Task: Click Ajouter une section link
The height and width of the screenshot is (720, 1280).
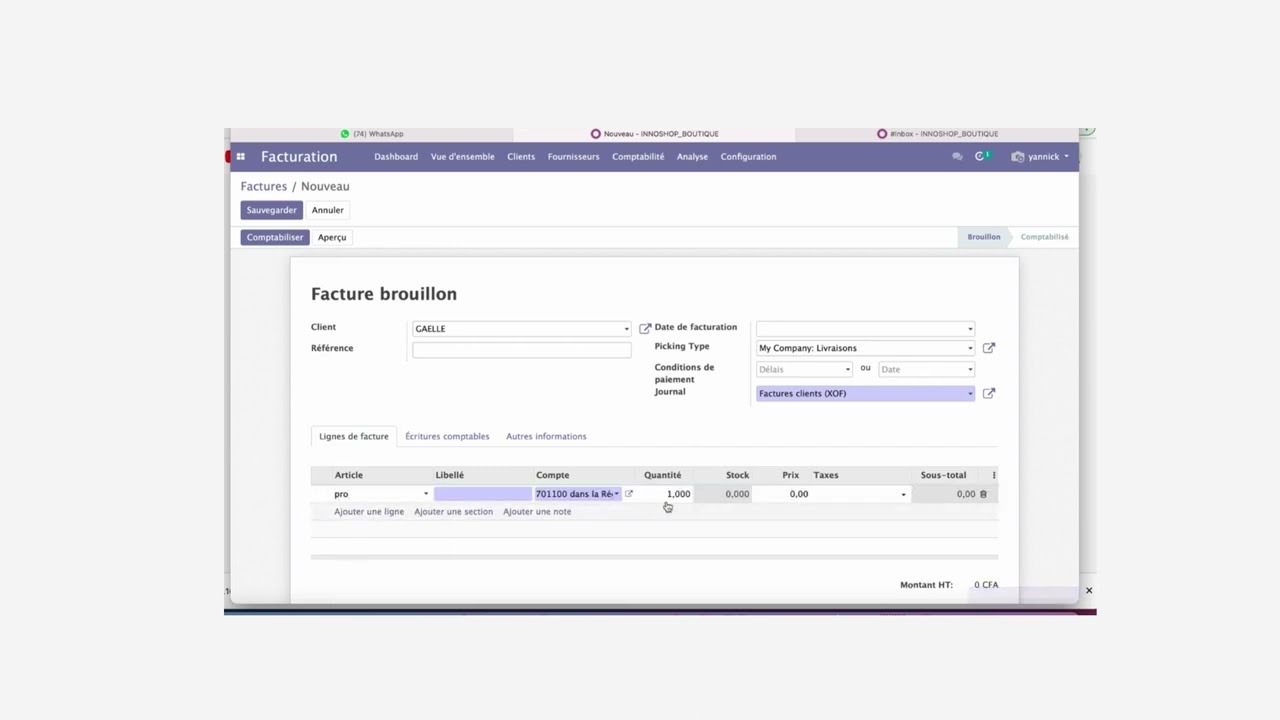Action: (x=453, y=512)
